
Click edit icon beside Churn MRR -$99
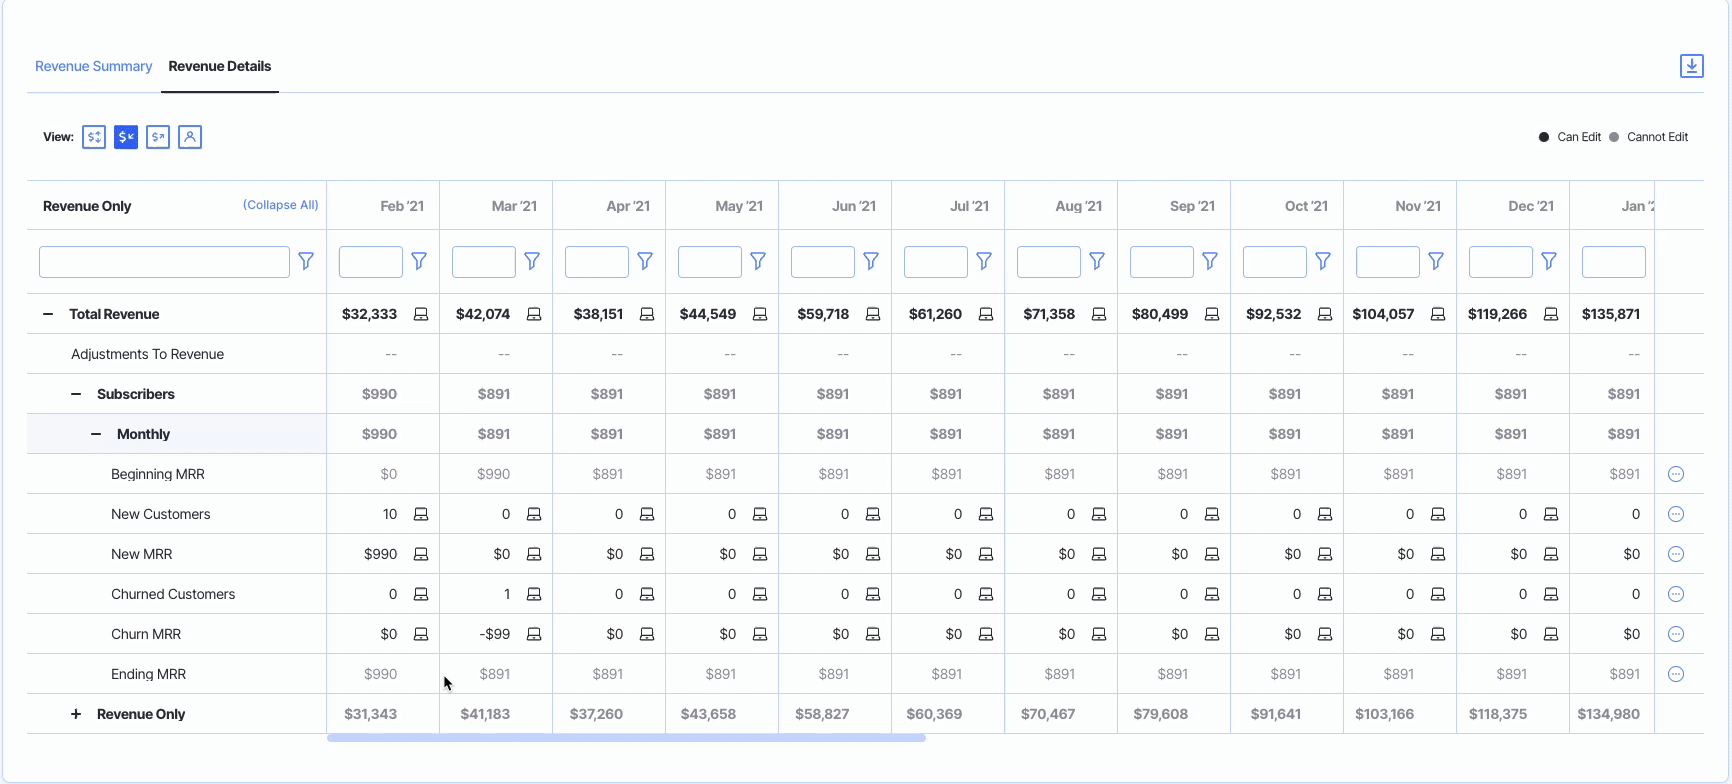[534, 634]
